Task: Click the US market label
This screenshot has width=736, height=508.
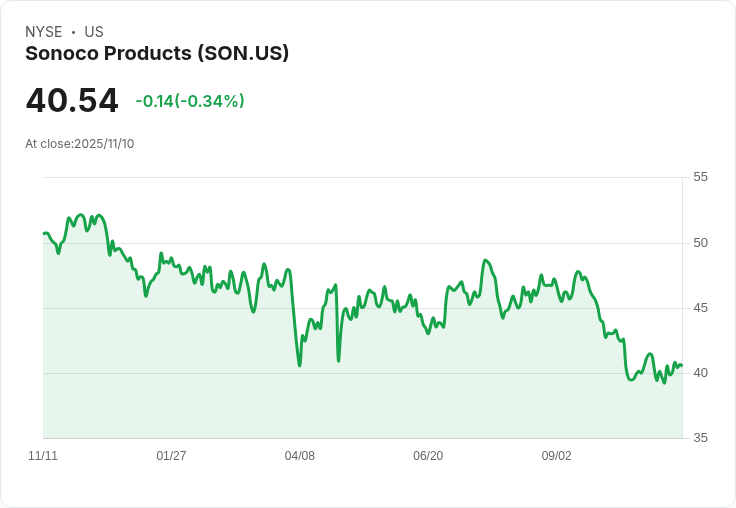Action: (94, 32)
